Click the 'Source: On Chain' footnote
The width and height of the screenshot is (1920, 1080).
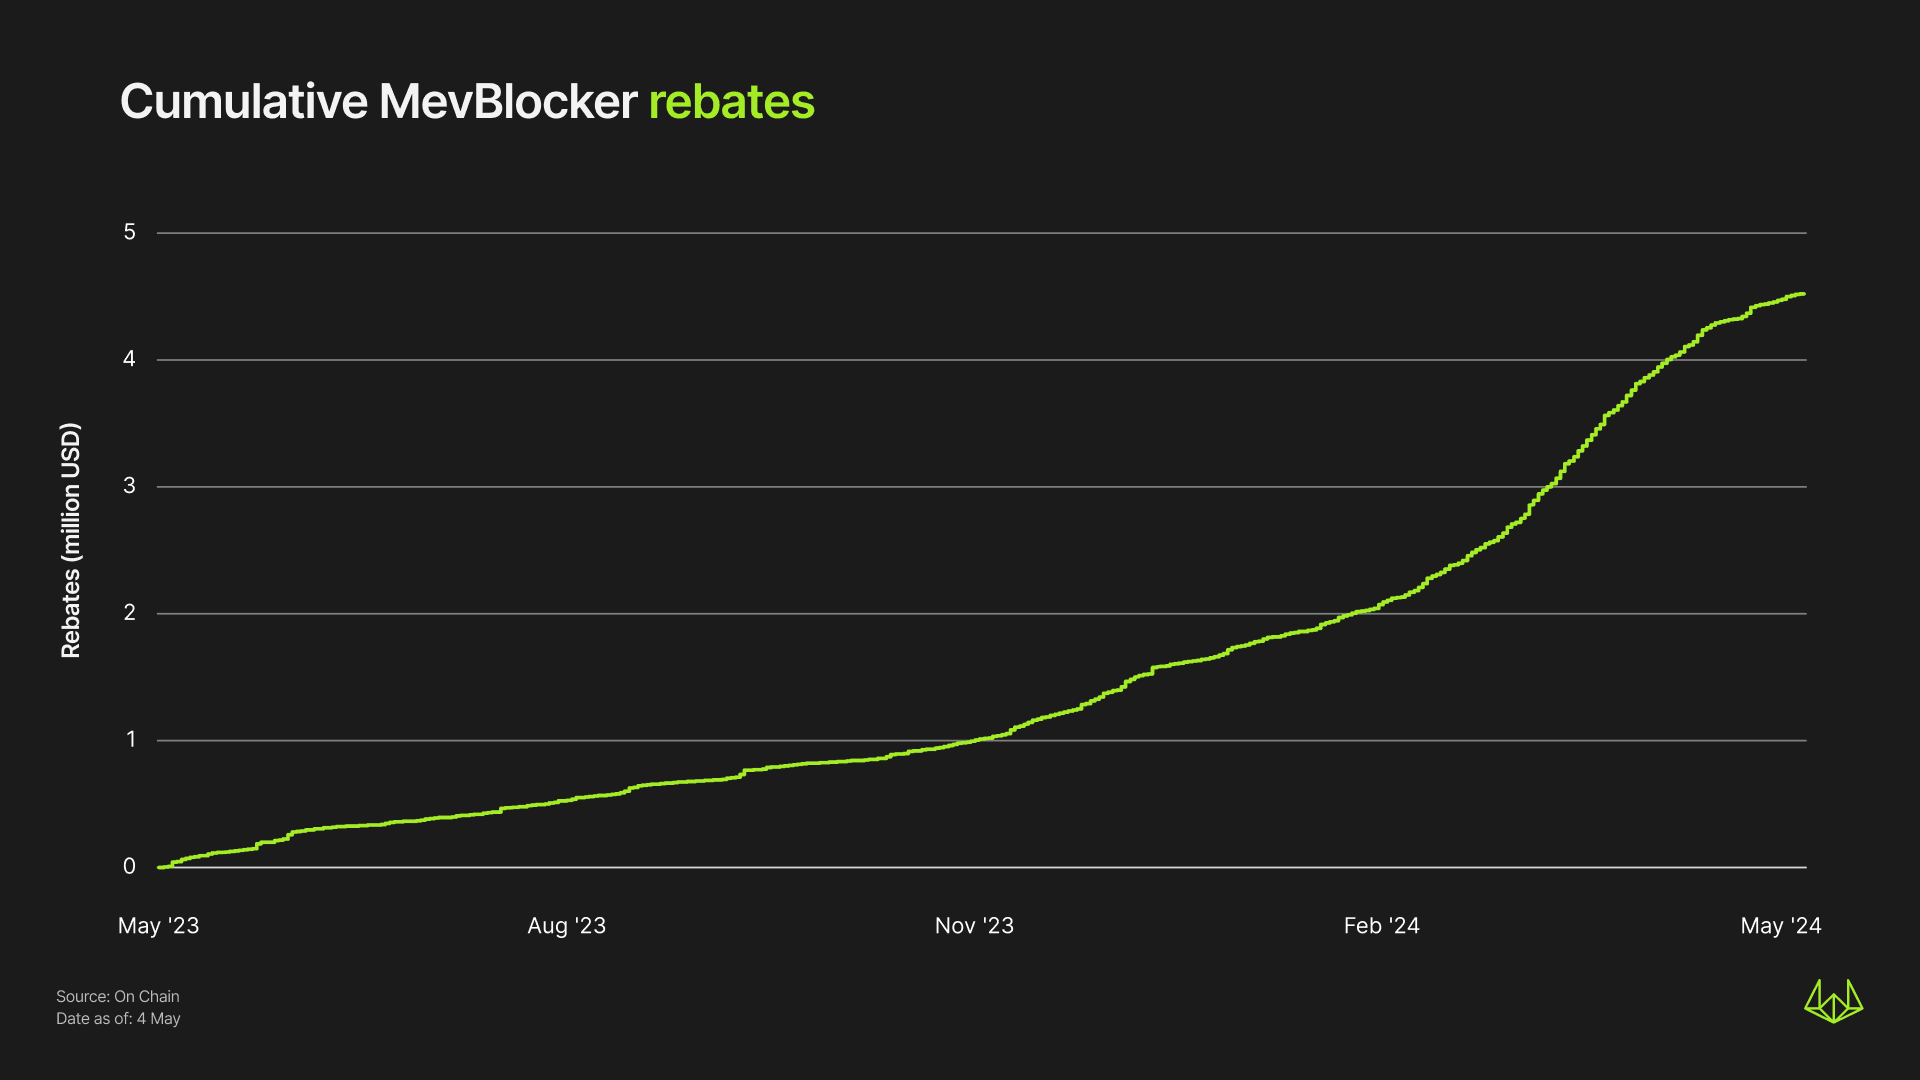pyautogui.click(x=118, y=997)
